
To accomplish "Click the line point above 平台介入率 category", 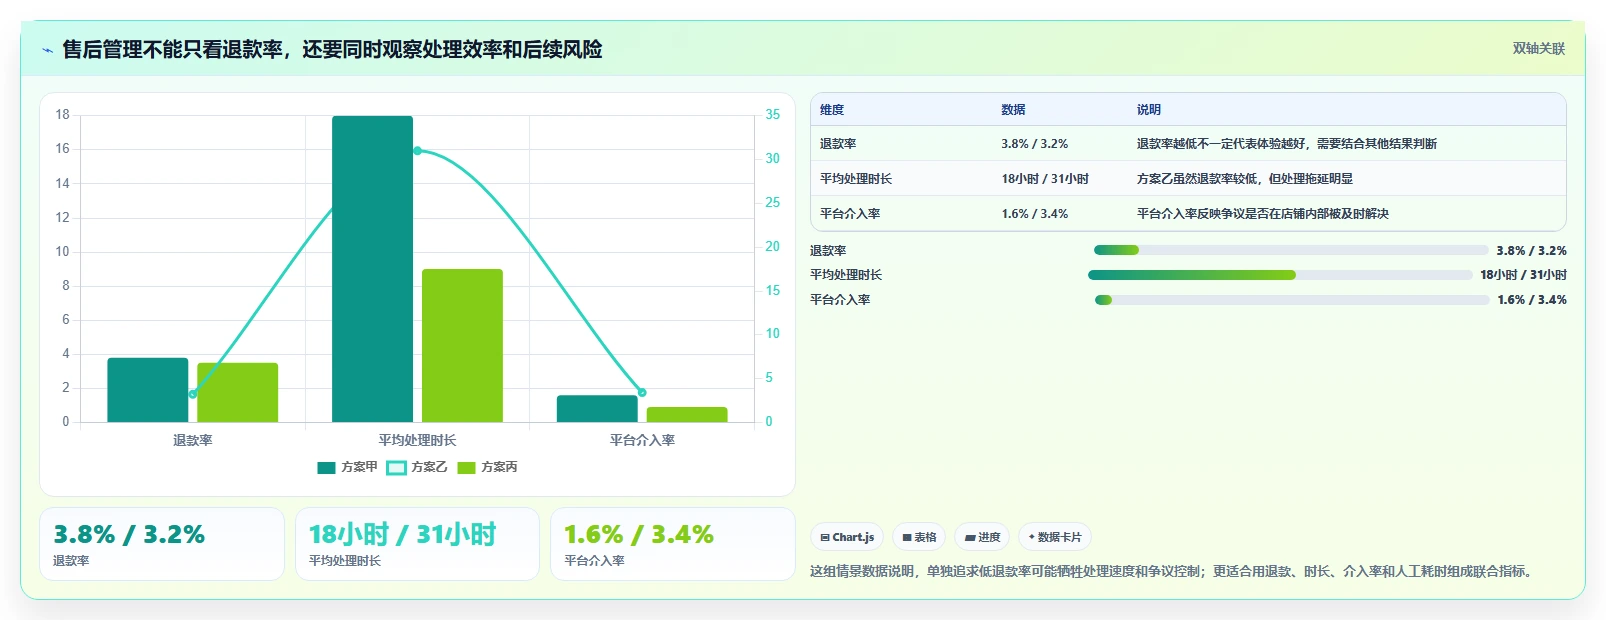I will point(642,392).
